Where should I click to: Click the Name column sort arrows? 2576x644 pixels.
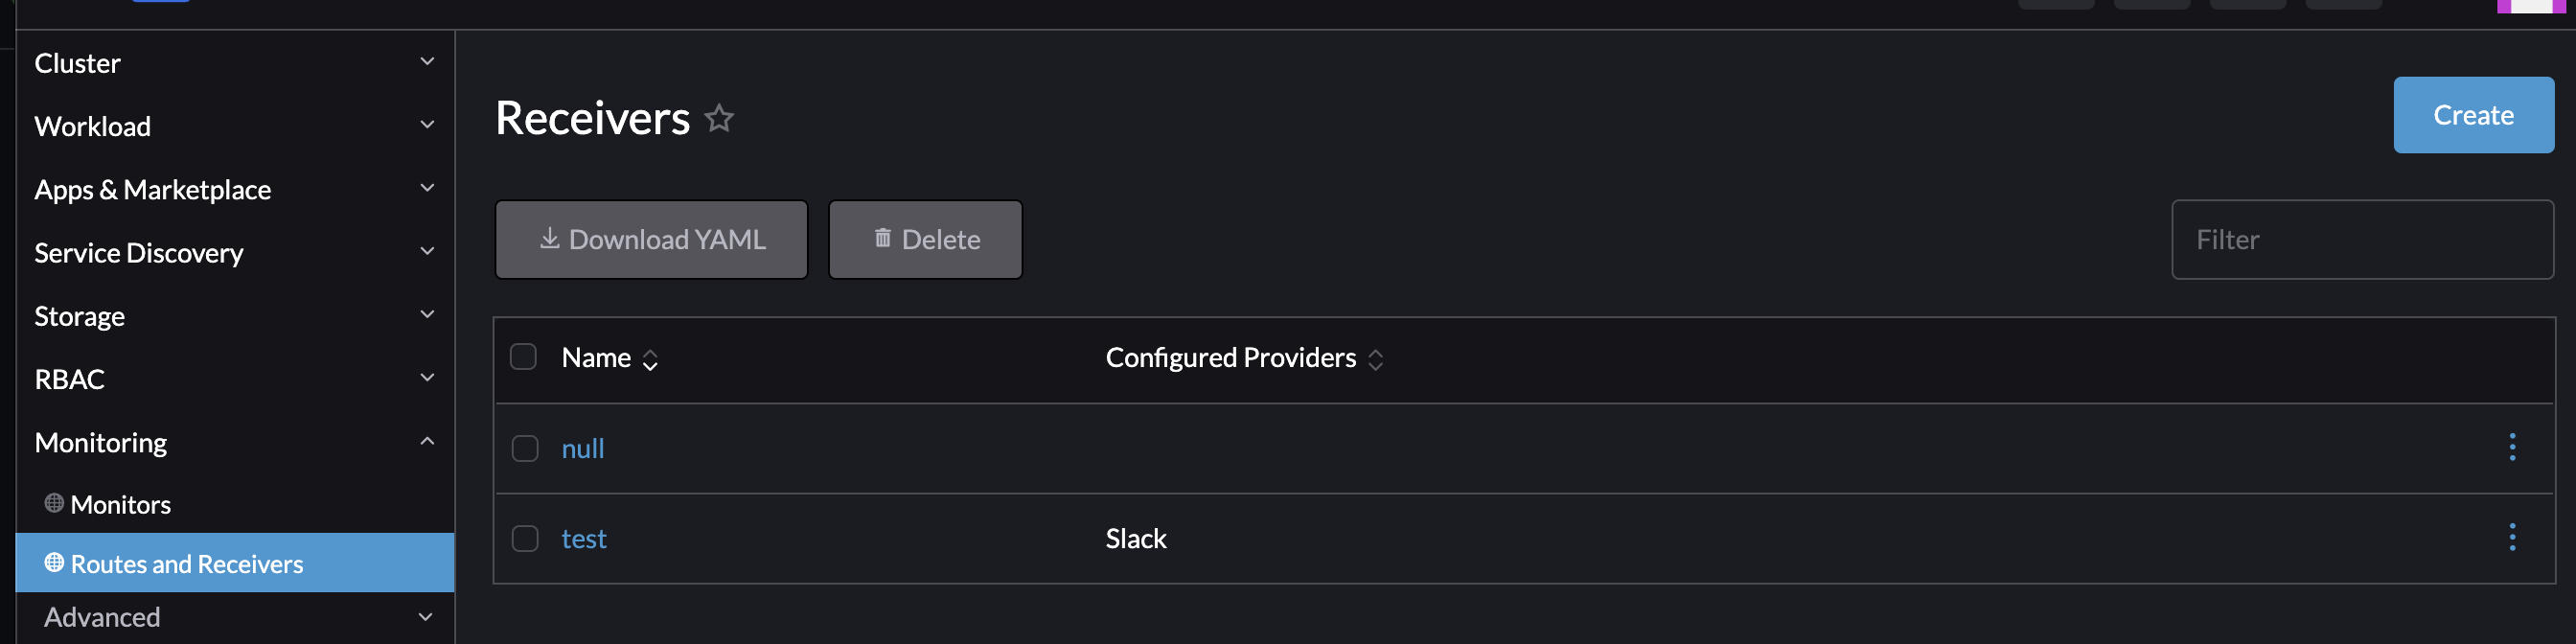650,359
